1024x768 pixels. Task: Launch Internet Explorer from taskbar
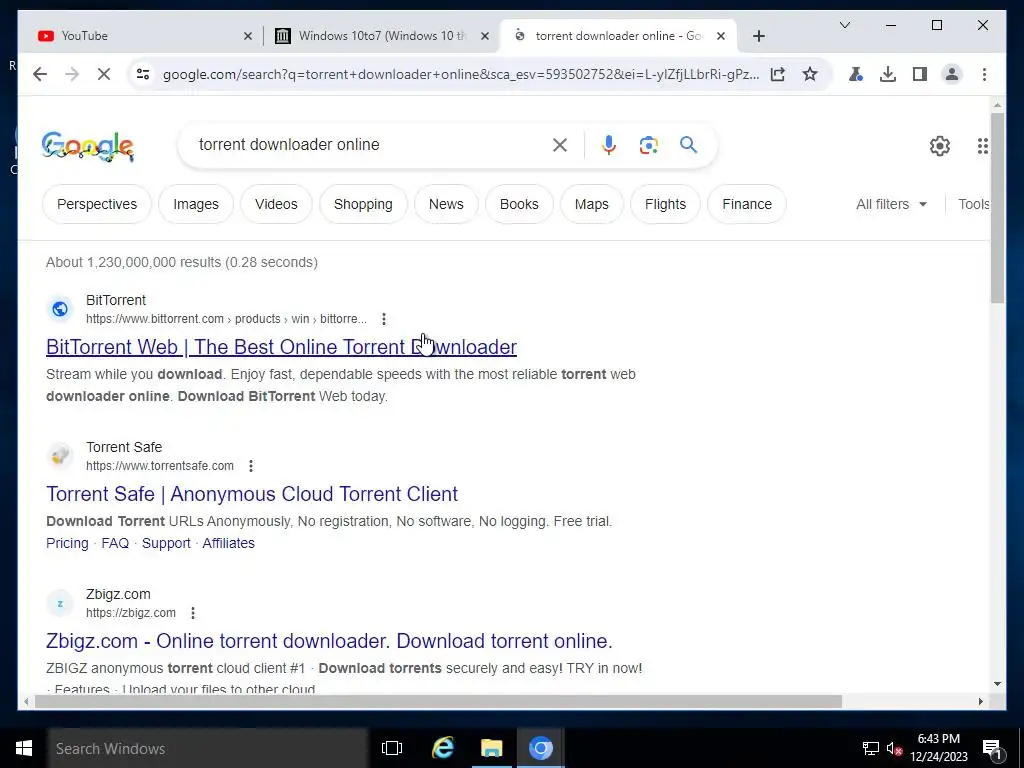click(x=443, y=748)
